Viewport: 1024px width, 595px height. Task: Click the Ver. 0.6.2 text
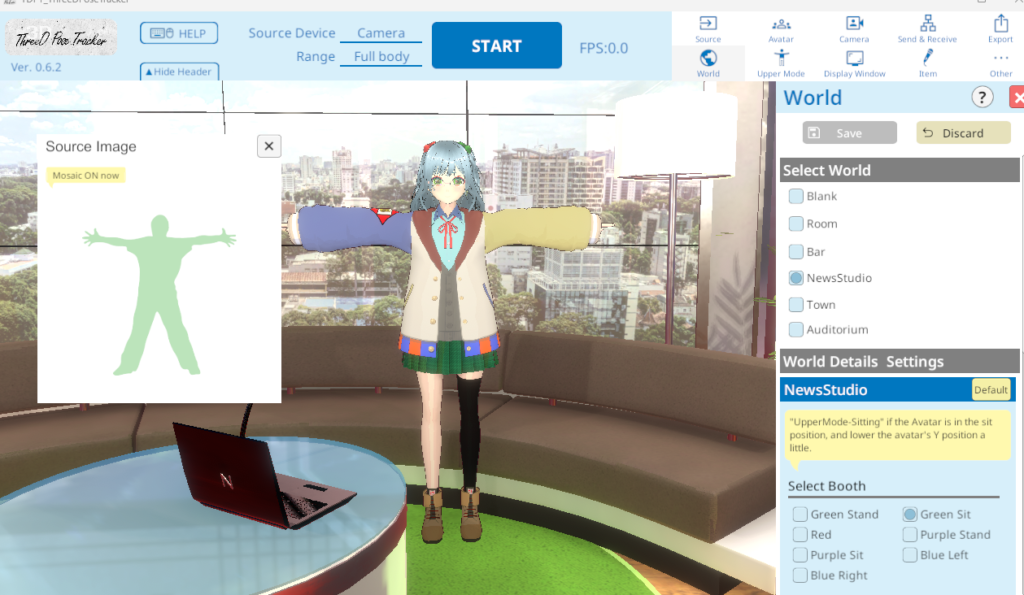(x=36, y=67)
